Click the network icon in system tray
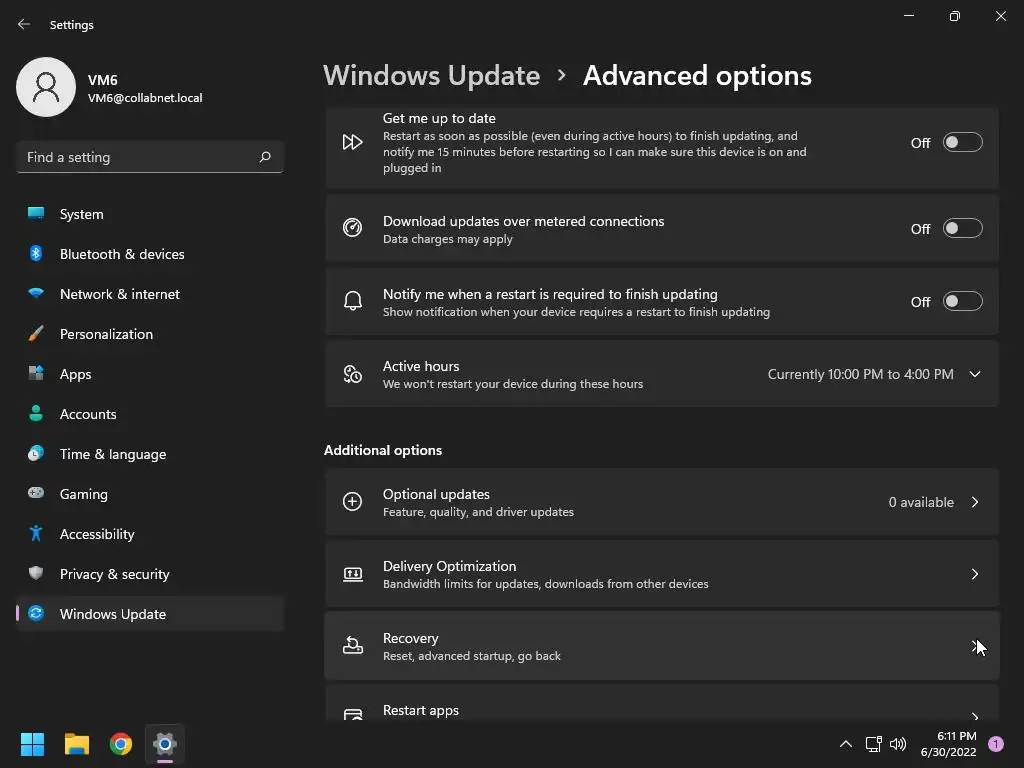This screenshot has width=1024, height=768. 873,744
